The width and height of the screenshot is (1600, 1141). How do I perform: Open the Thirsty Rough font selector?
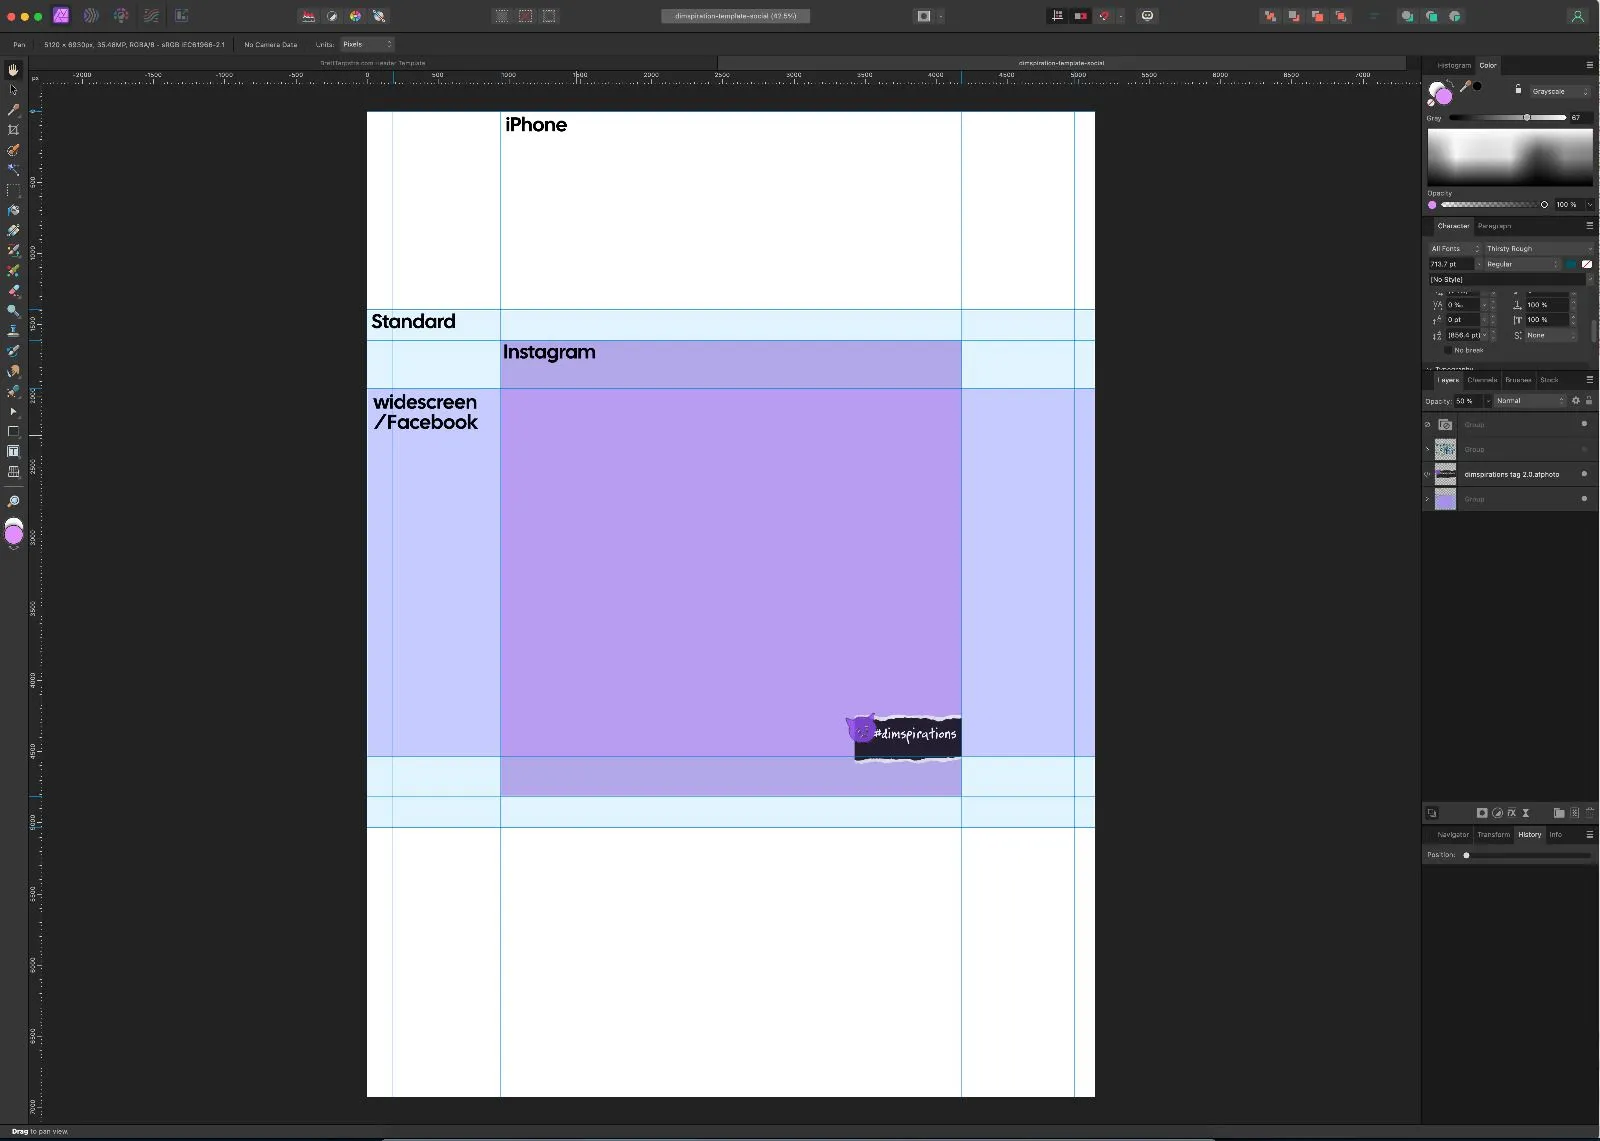(x=1537, y=248)
